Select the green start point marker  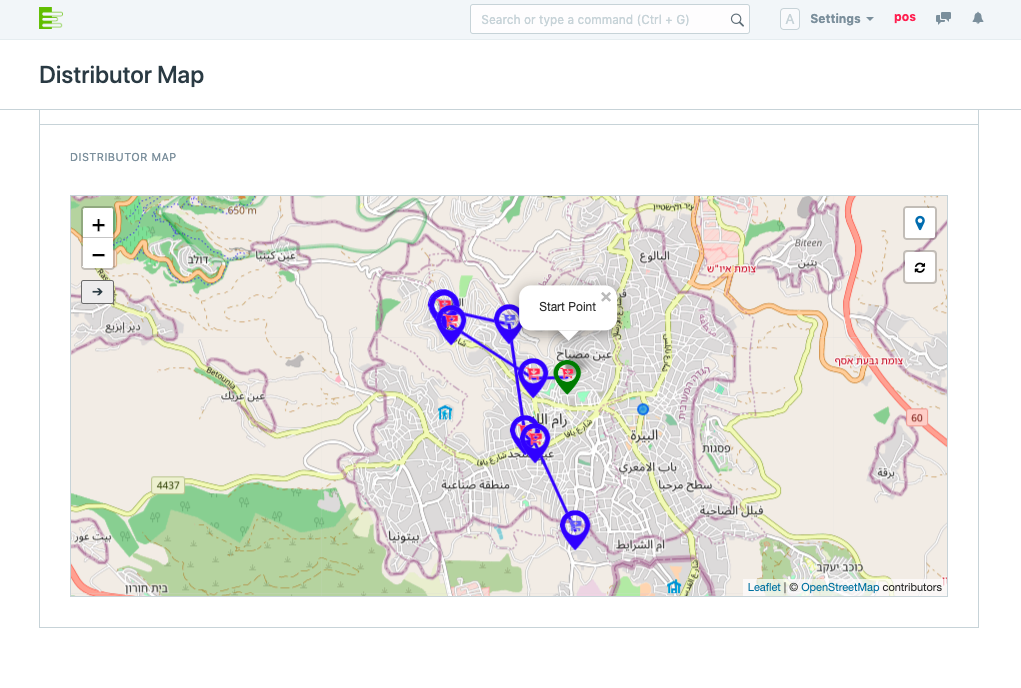coord(567,375)
